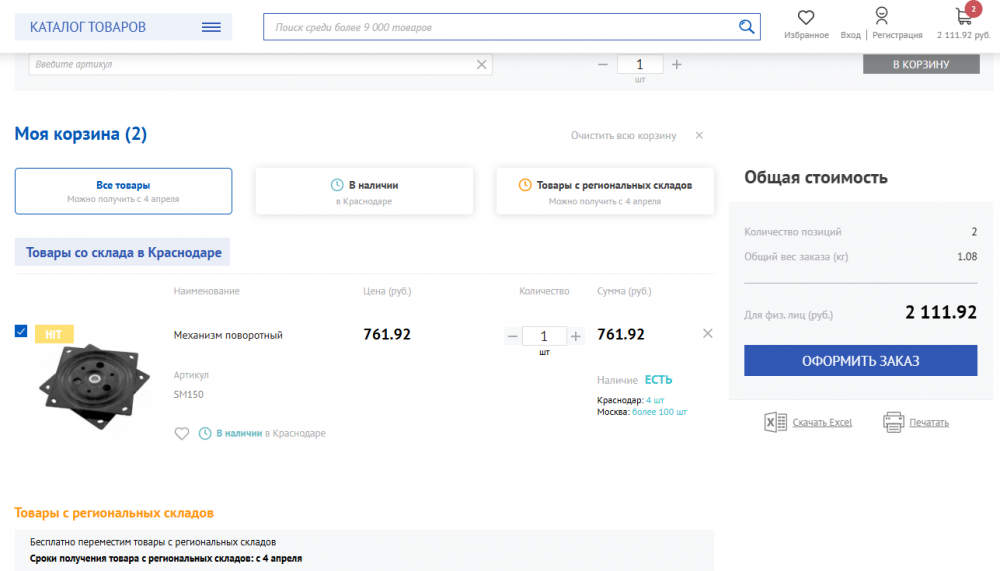This screenshot has height=571, width=1000.
Task: Add Механизм поворотный to favorites
Action: 182,434
